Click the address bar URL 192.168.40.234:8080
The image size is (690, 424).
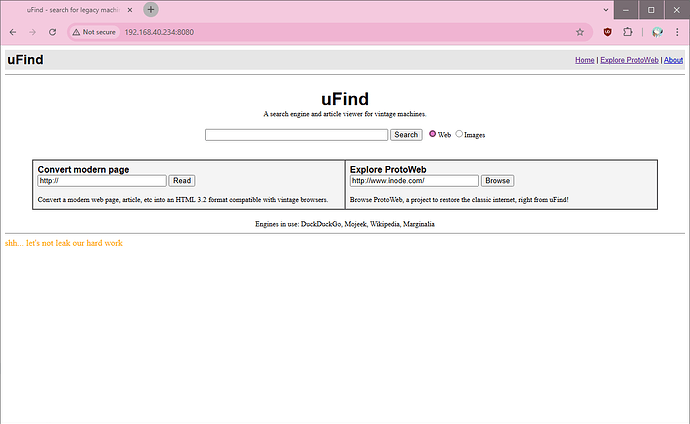[159, 32]
